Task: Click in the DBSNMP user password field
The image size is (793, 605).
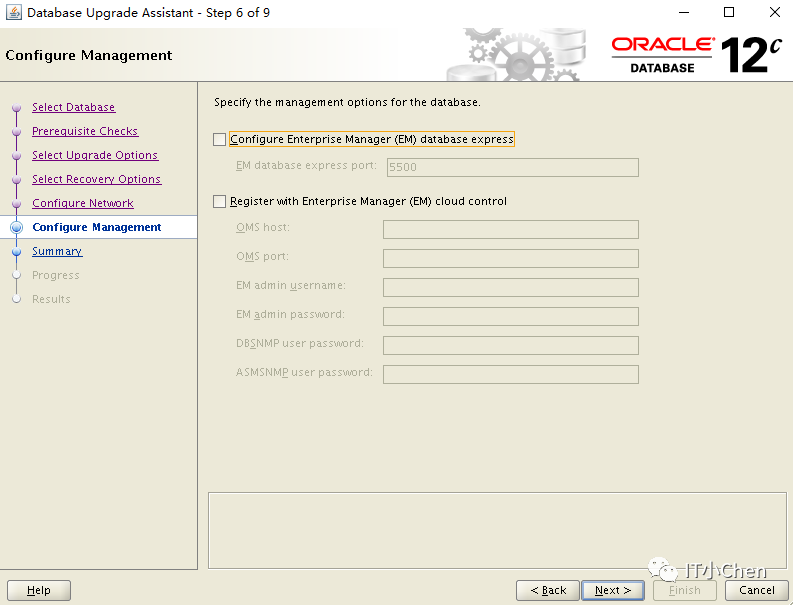Action: (x=511, y=345)
